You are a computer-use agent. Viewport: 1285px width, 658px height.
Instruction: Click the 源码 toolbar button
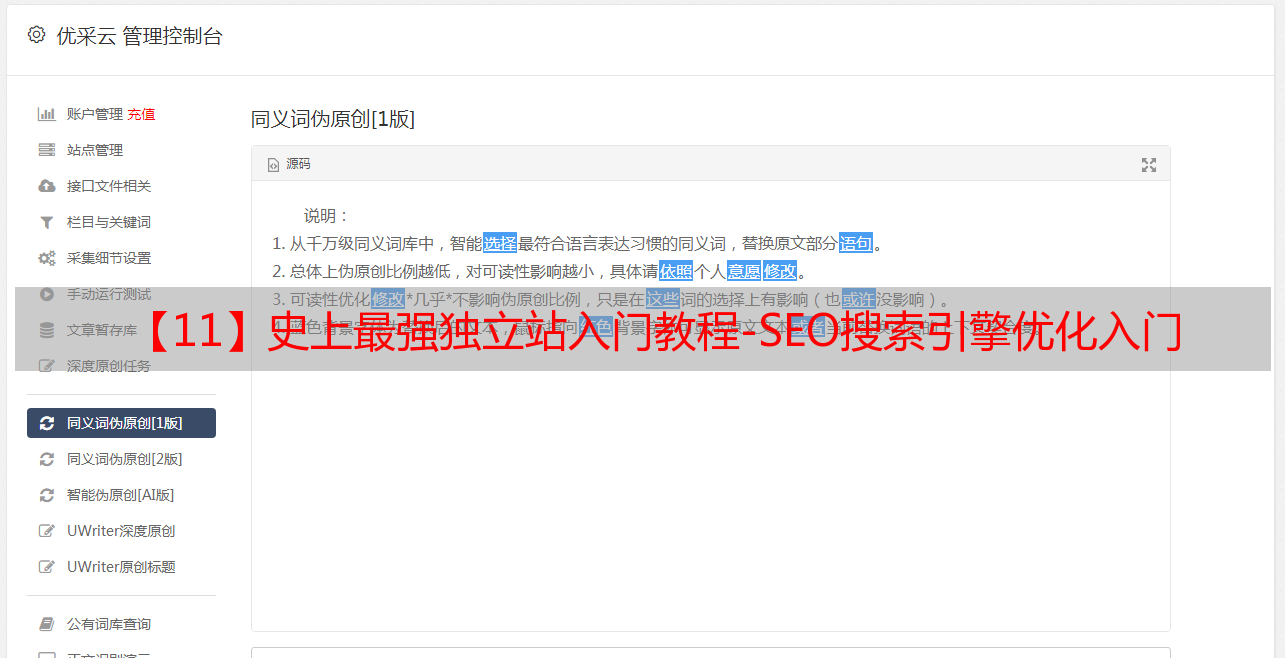289,164
